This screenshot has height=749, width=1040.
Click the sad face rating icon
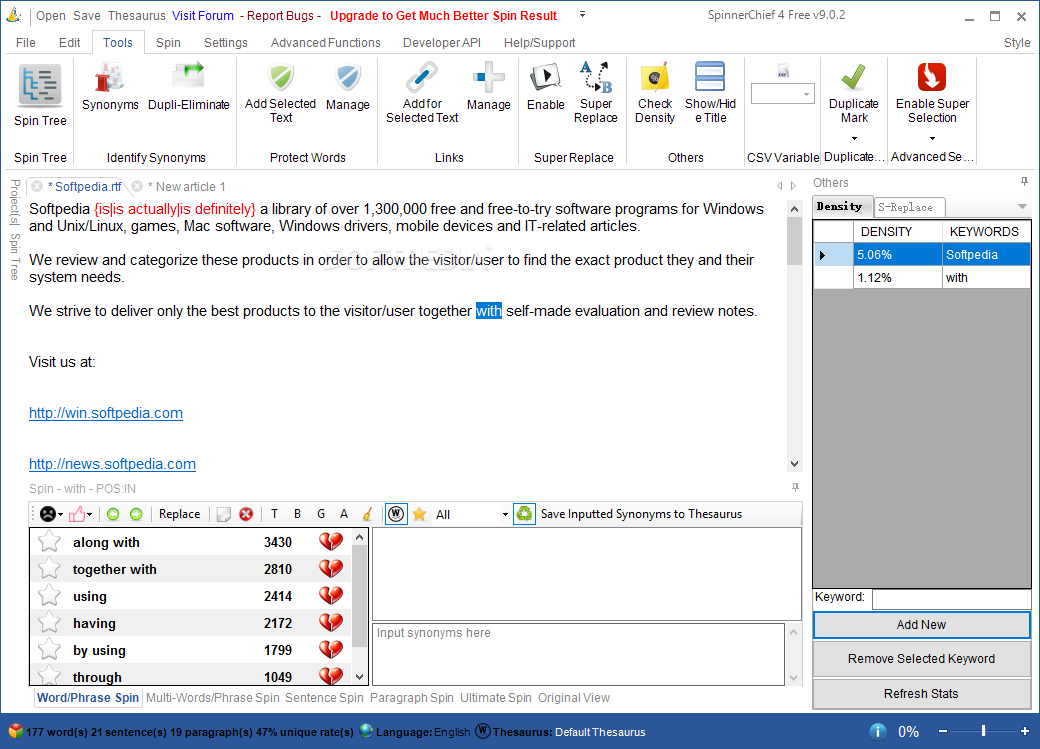click(48, 514)
